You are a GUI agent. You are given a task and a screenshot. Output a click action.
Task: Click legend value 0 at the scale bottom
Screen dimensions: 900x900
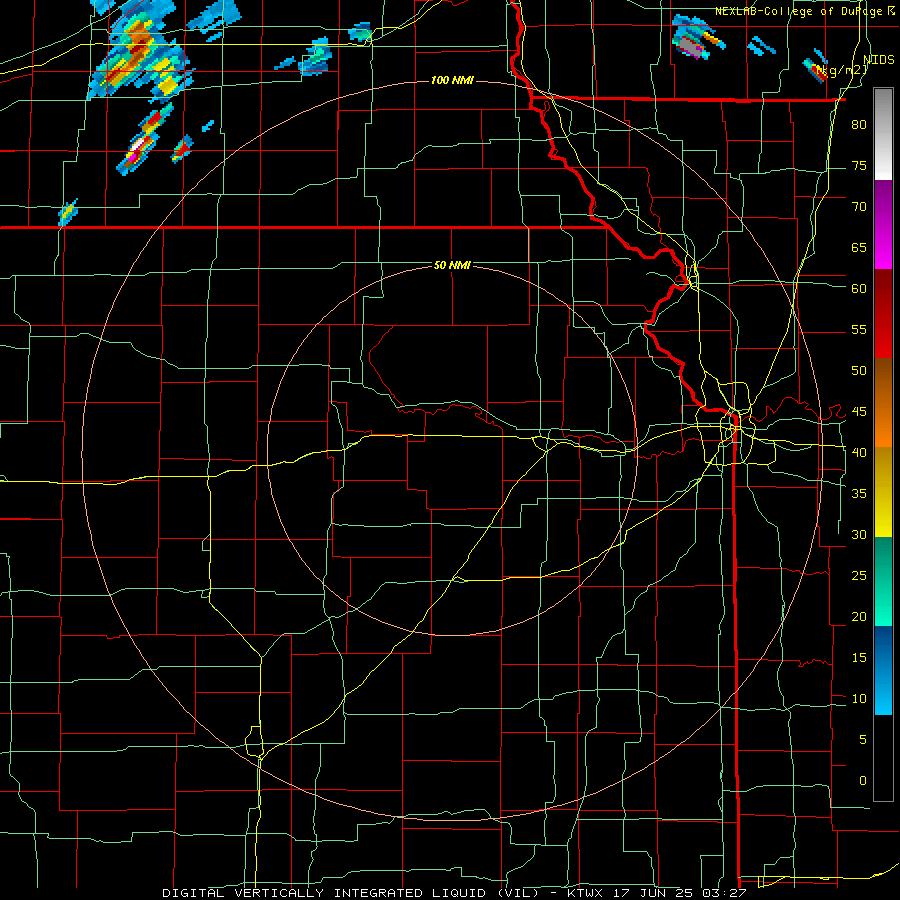click(863, 781)
